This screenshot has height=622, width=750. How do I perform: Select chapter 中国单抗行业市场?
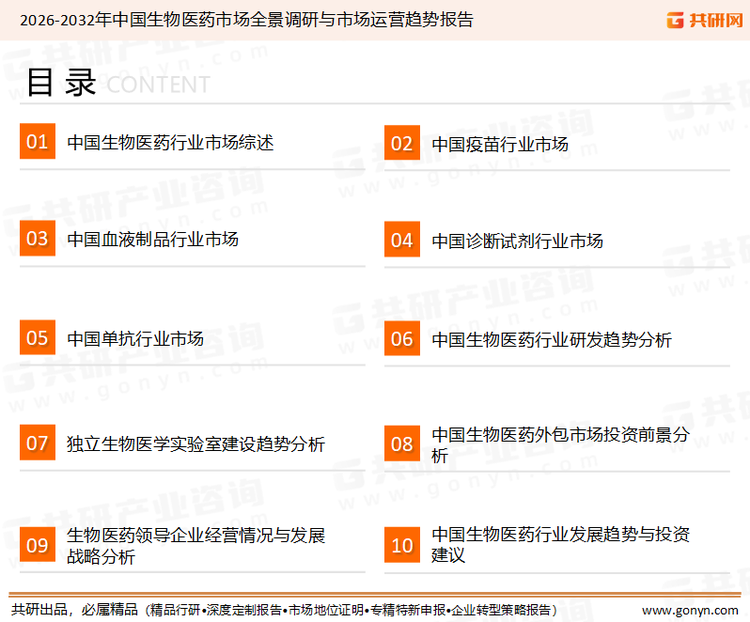click(135, 339)
